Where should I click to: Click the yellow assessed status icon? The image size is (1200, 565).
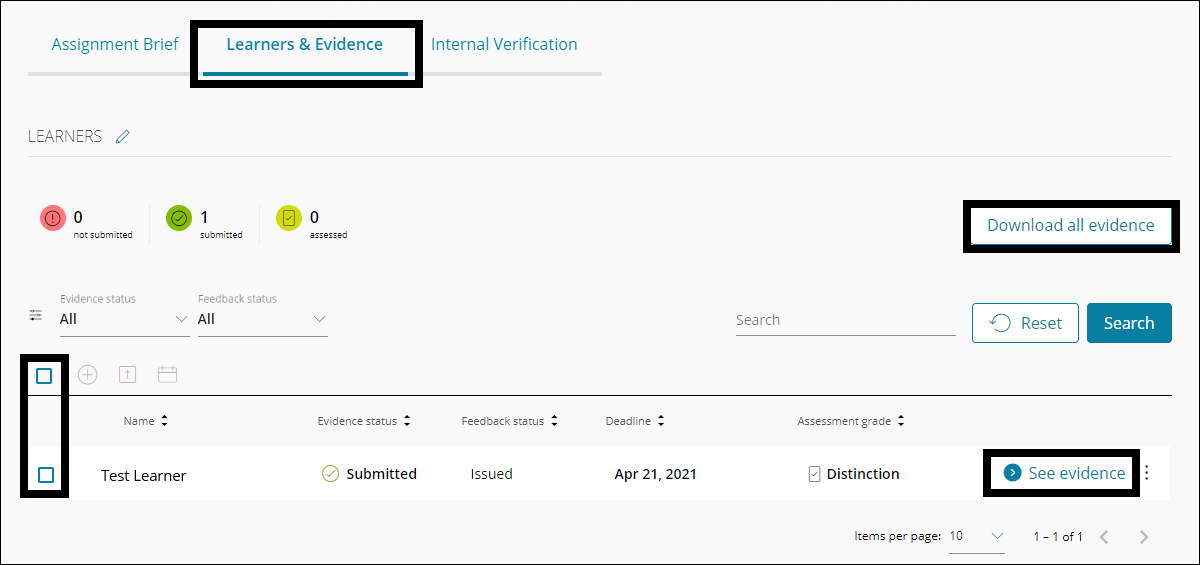point(289,218)
